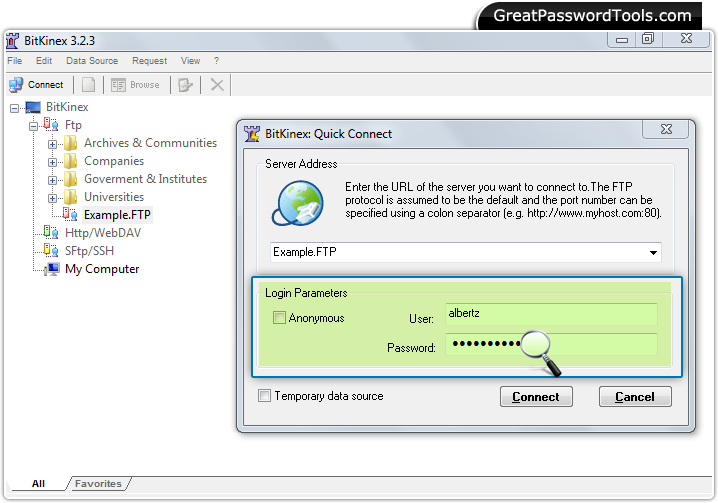The image size is (718, 503).
Task: Click the Password input field
Action: (x=551, y=344)
